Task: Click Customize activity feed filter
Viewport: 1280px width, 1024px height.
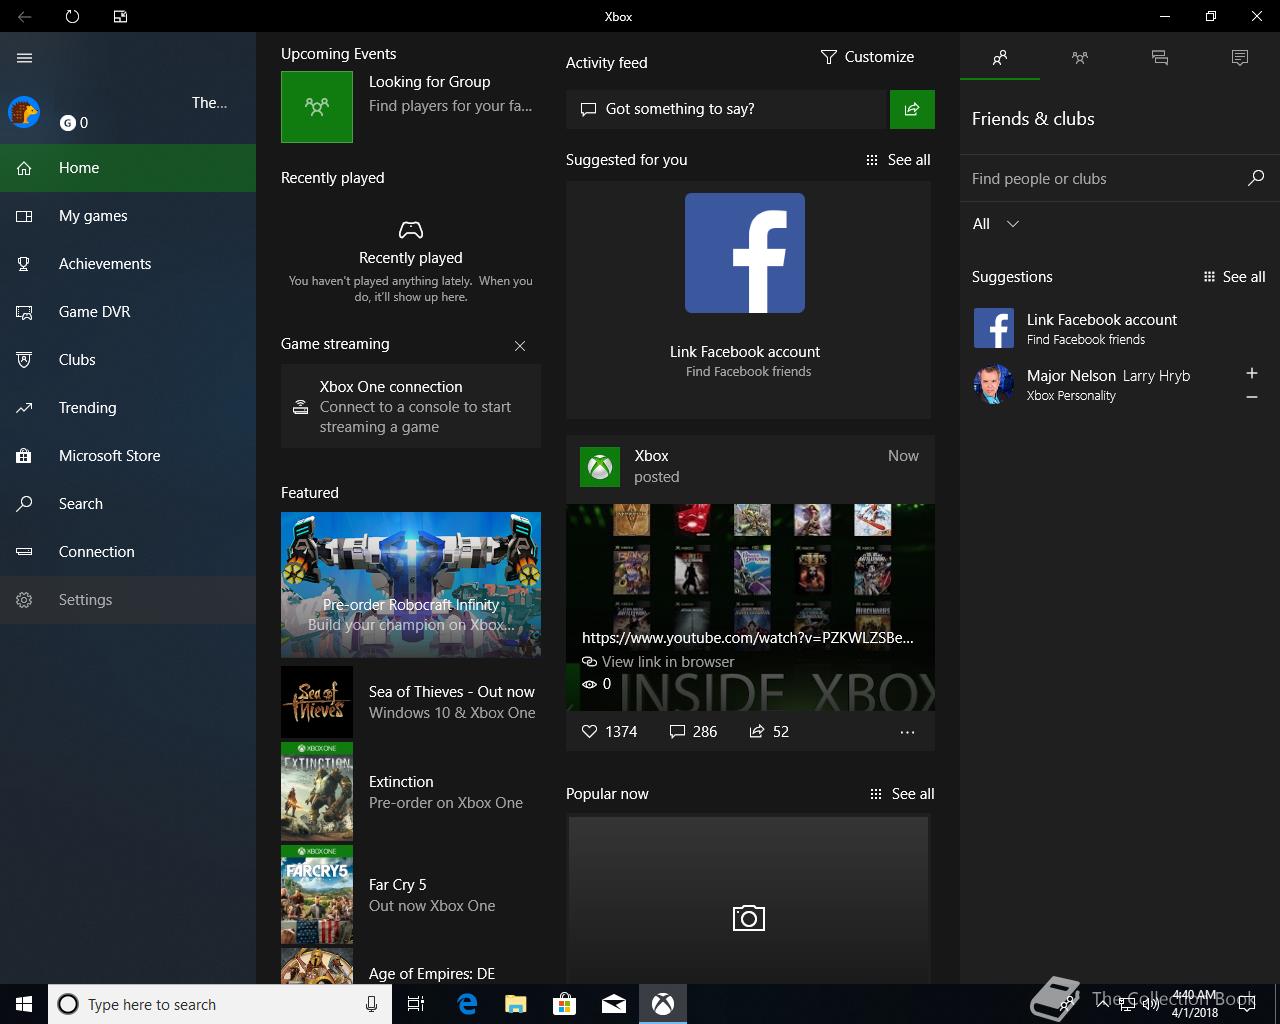Action: (867, 57)
